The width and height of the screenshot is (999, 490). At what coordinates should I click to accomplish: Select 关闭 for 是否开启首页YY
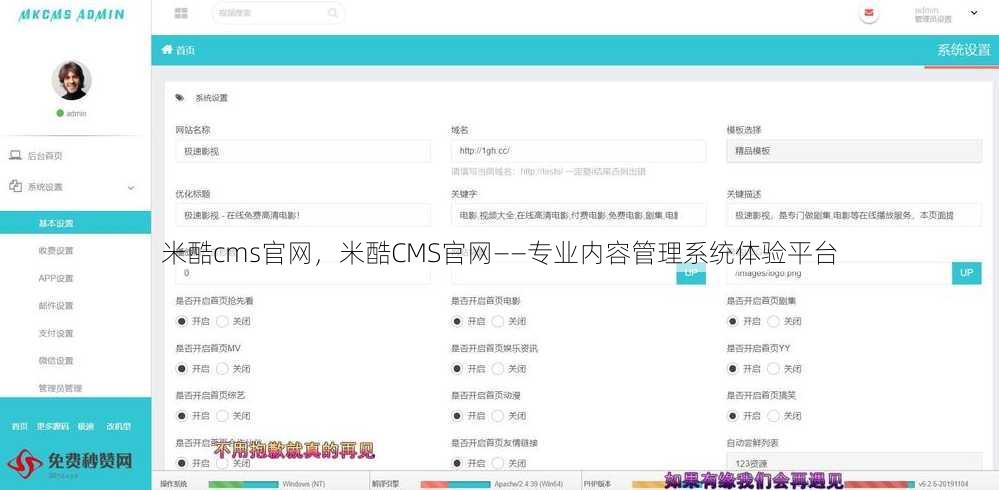point(773,368)
